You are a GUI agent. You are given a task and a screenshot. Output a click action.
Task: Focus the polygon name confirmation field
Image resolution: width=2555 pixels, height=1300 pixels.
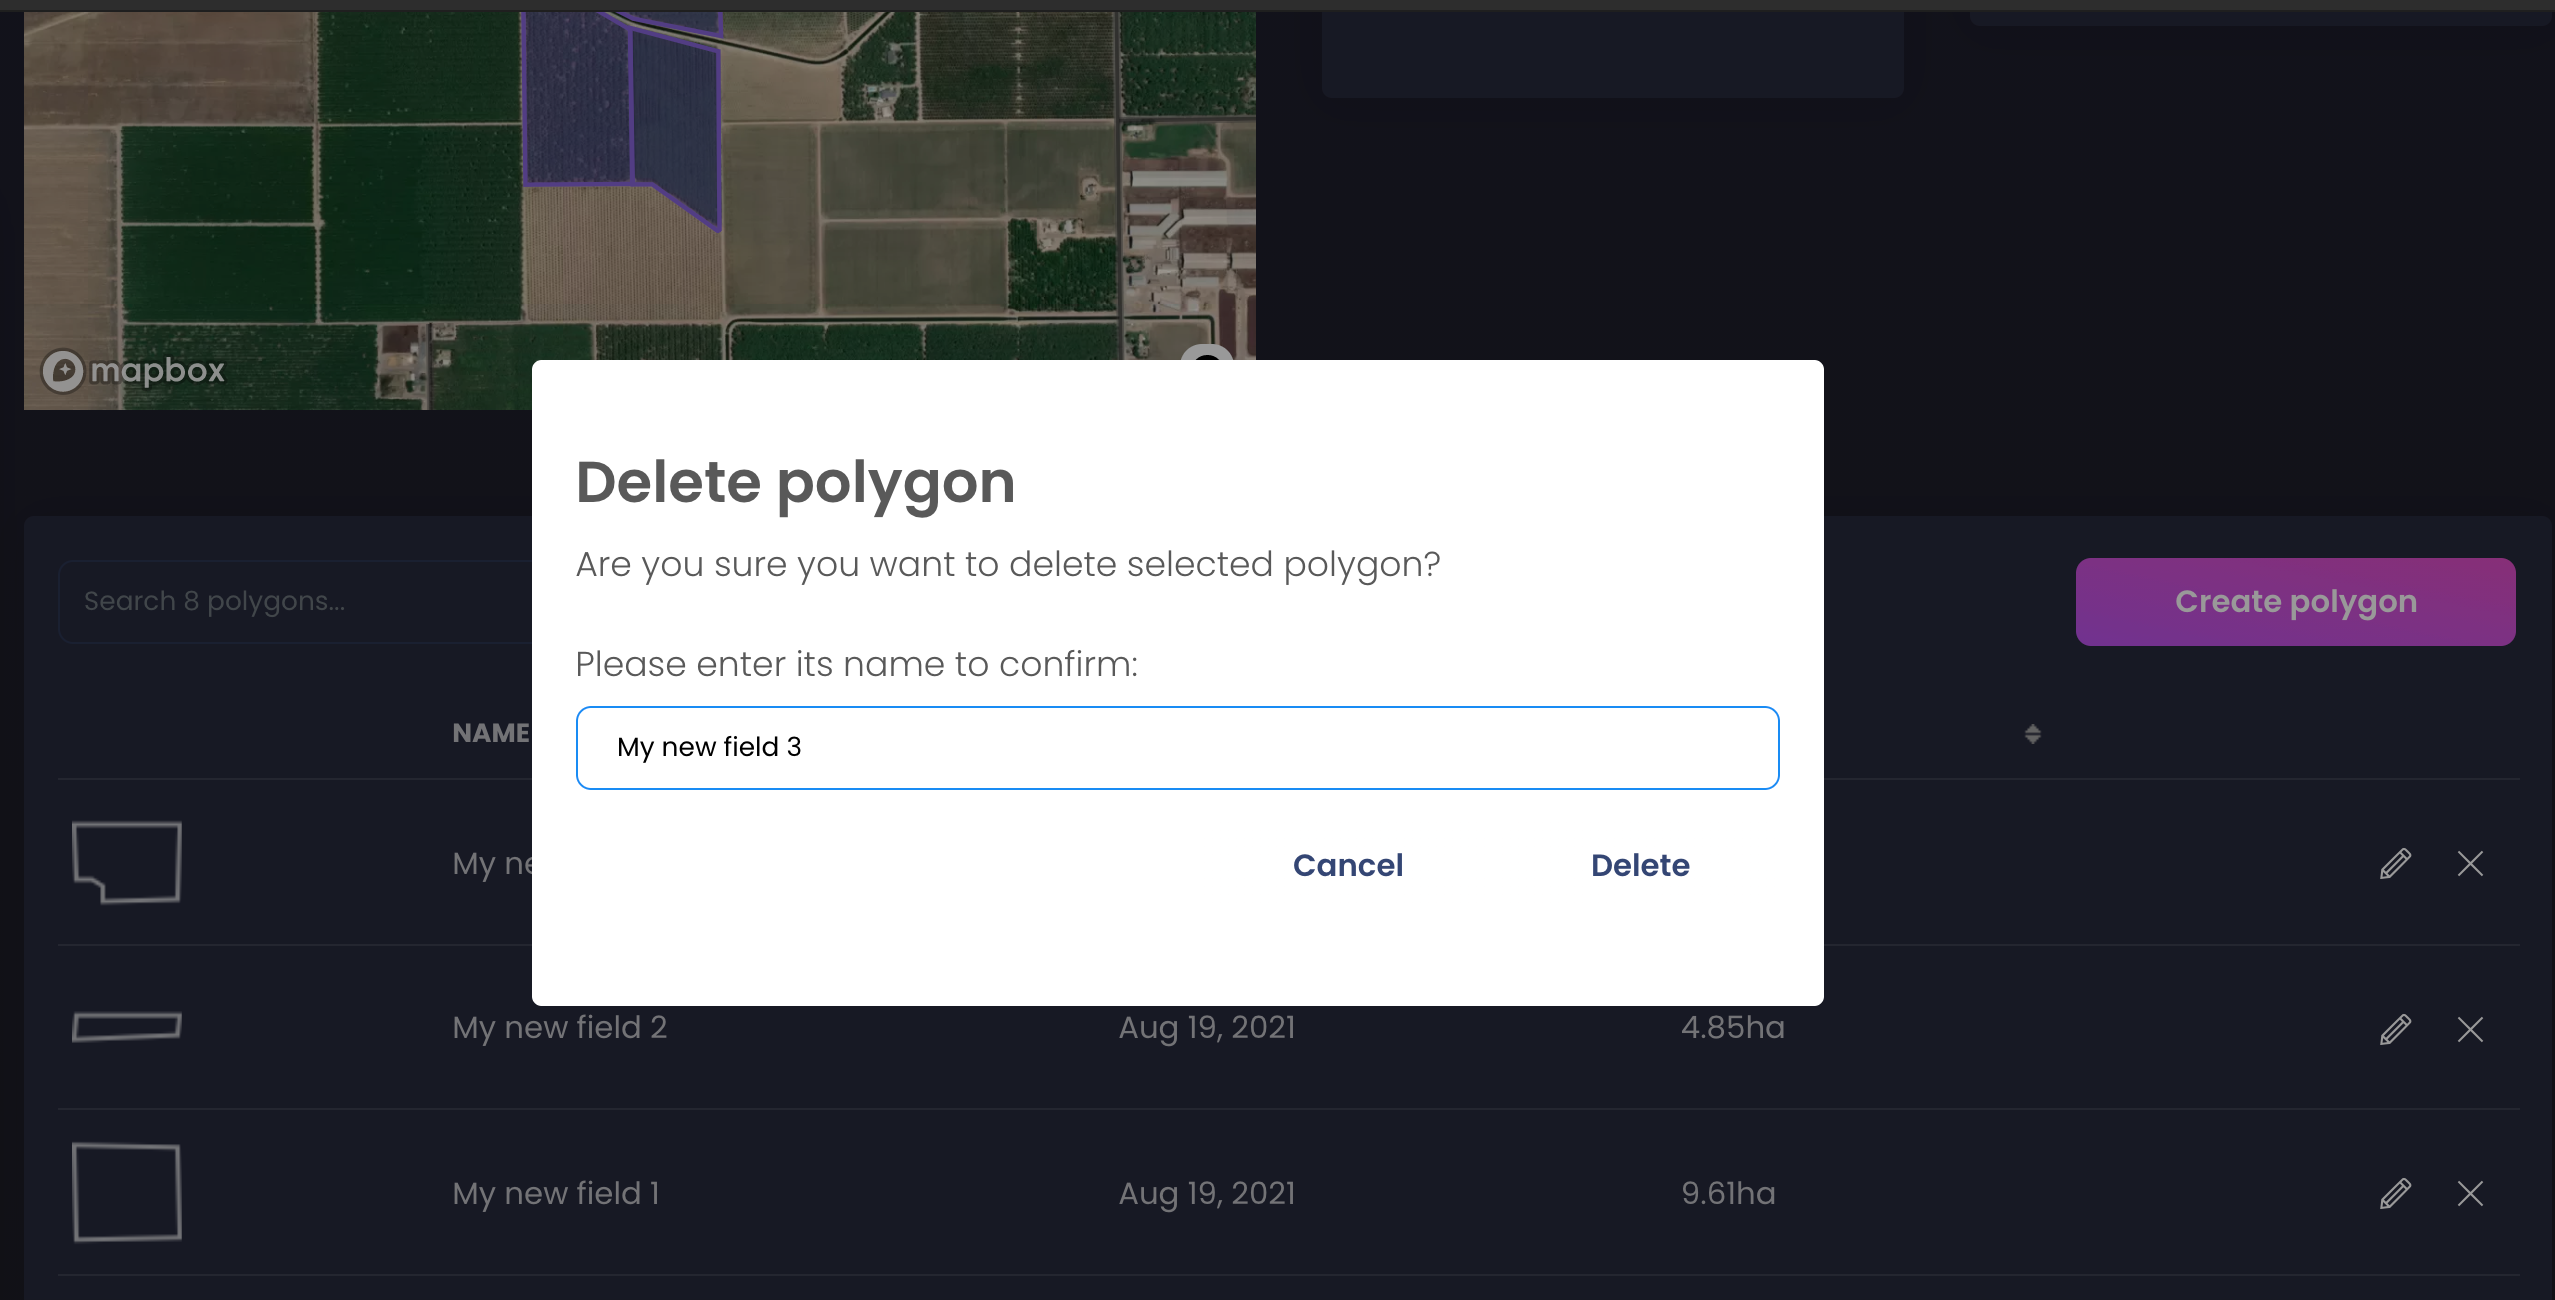[1177, 748]
